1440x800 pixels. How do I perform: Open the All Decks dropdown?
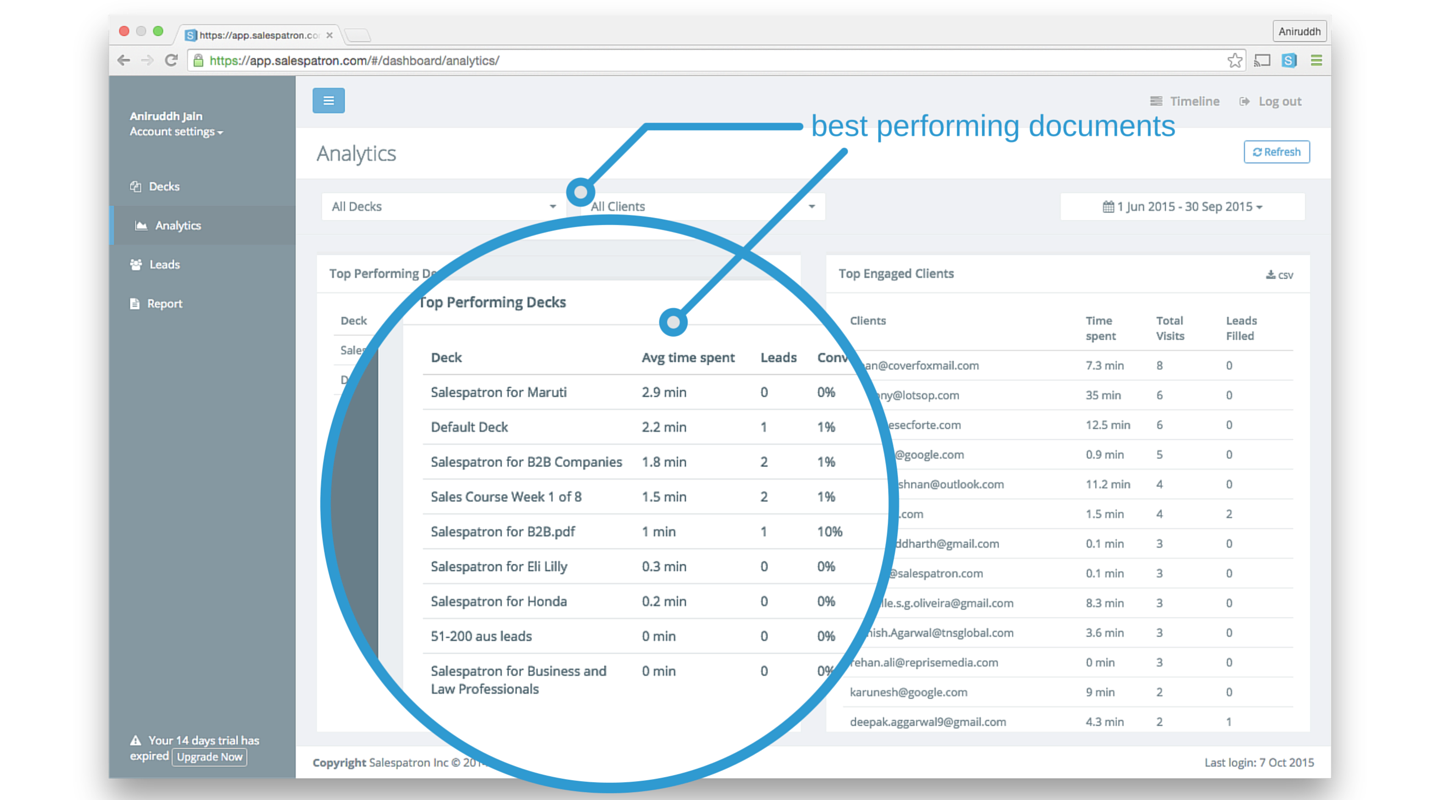(x=443, y=206)
